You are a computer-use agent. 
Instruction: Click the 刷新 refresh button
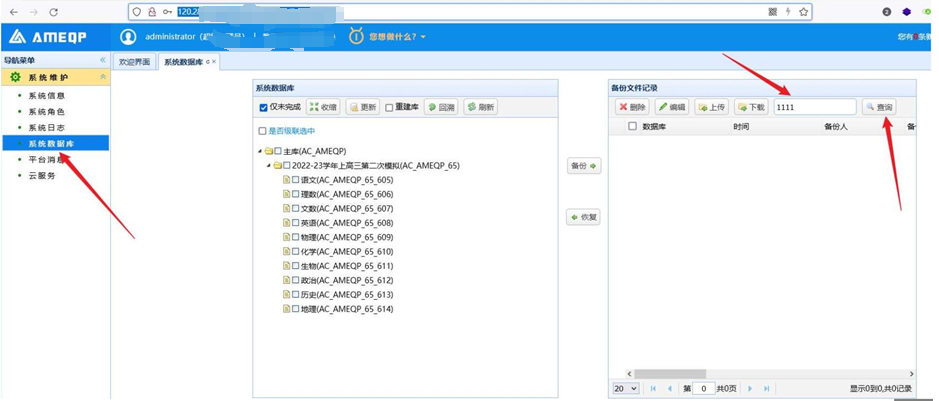click(x=481, y=107)
